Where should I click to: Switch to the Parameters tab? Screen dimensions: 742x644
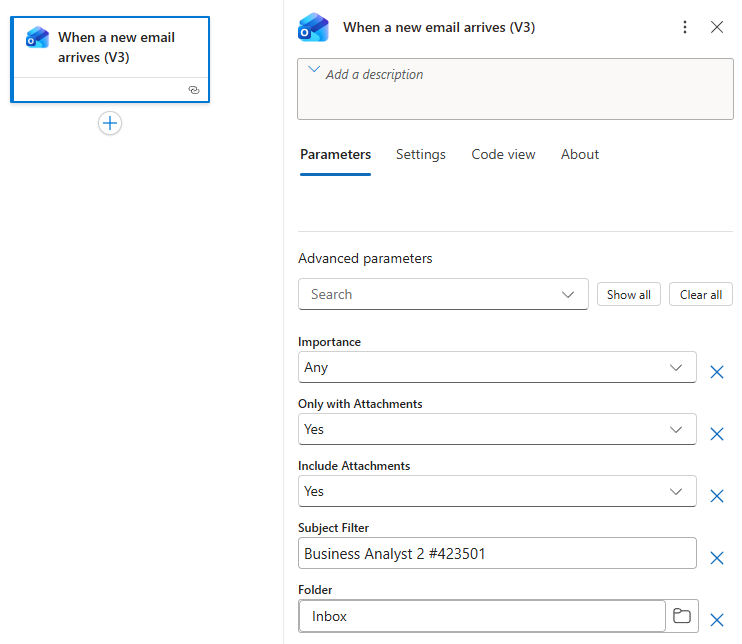point(336,155)
